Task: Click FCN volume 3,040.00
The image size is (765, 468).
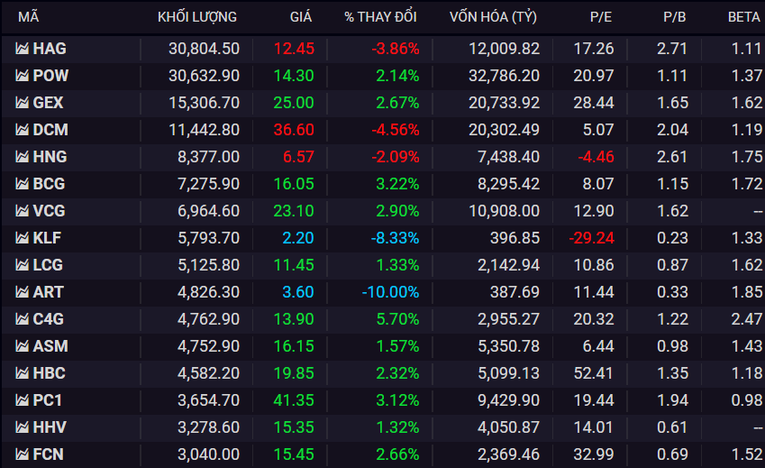Action: [208, 454]
